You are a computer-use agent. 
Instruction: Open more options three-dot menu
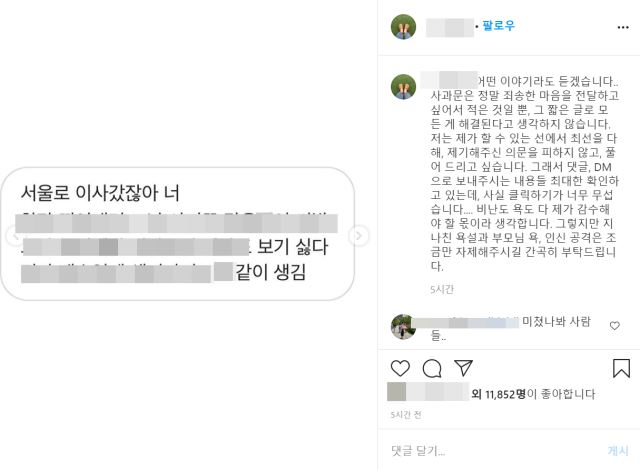coord(623,27)
